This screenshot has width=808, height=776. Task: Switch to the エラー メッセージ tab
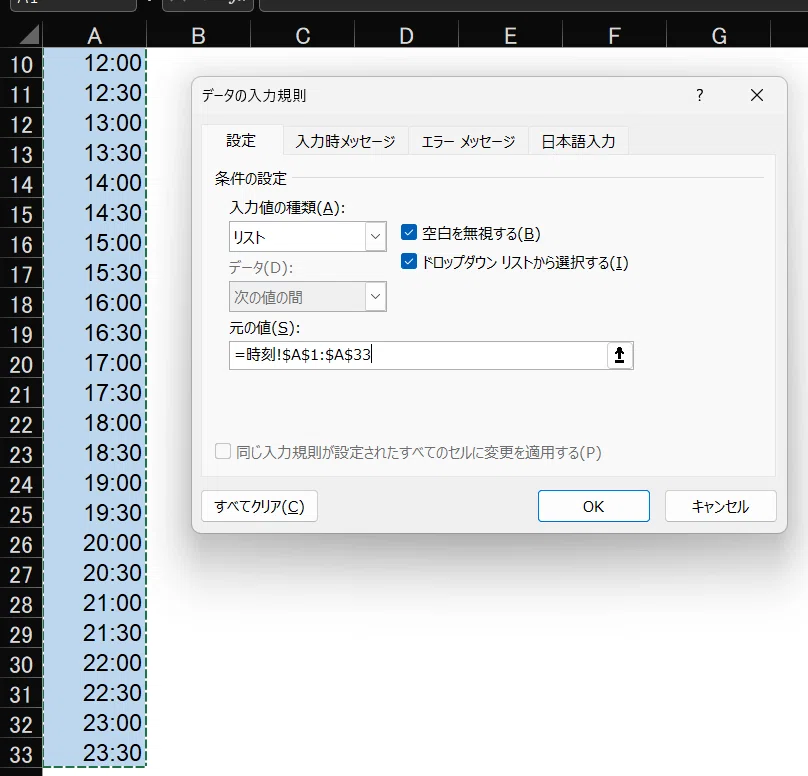[468, 141]
